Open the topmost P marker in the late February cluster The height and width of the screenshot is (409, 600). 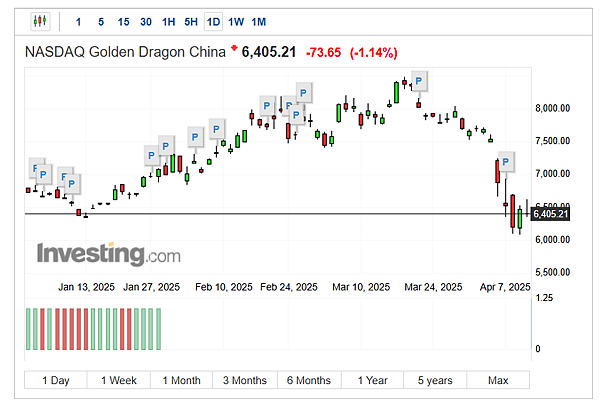(x=303, y=93)
